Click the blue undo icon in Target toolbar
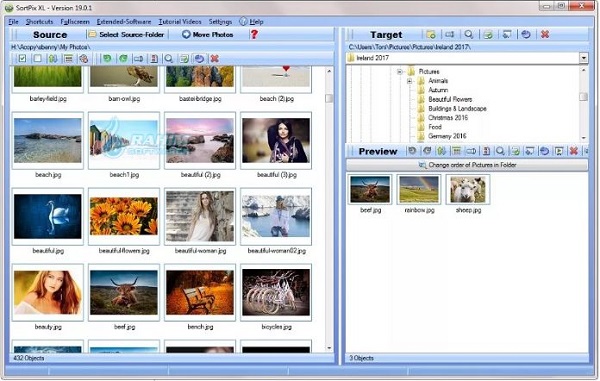 (x=526, y=34)
